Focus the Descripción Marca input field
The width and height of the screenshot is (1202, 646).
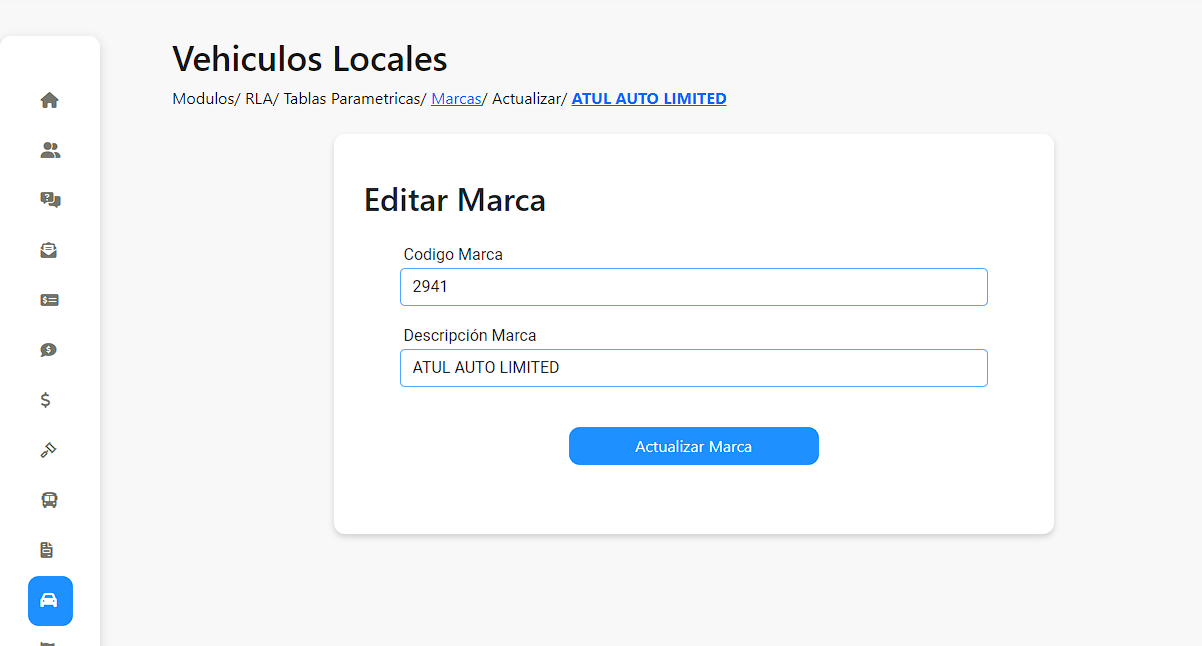tap(694, 368)
